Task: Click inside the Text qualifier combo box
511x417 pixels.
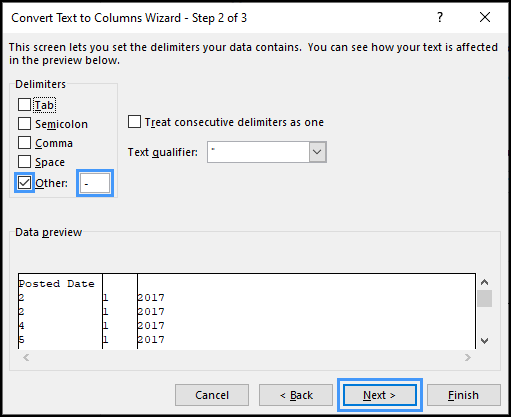Action: [258, 152]
